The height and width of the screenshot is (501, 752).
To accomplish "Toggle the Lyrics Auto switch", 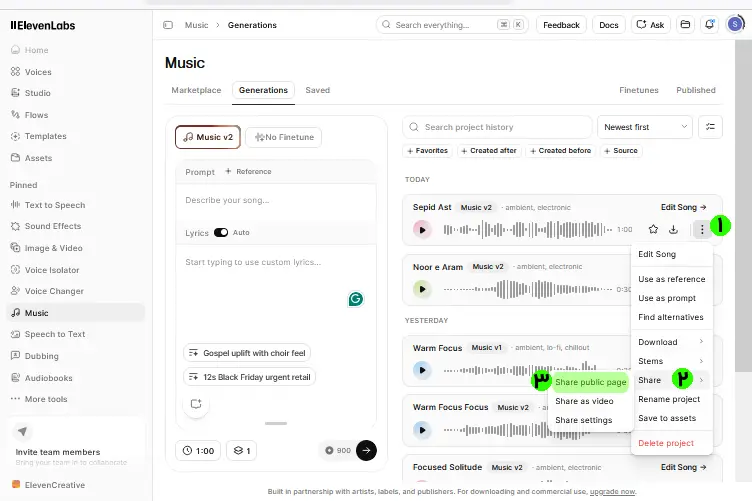I will click(x=221, y=233).
